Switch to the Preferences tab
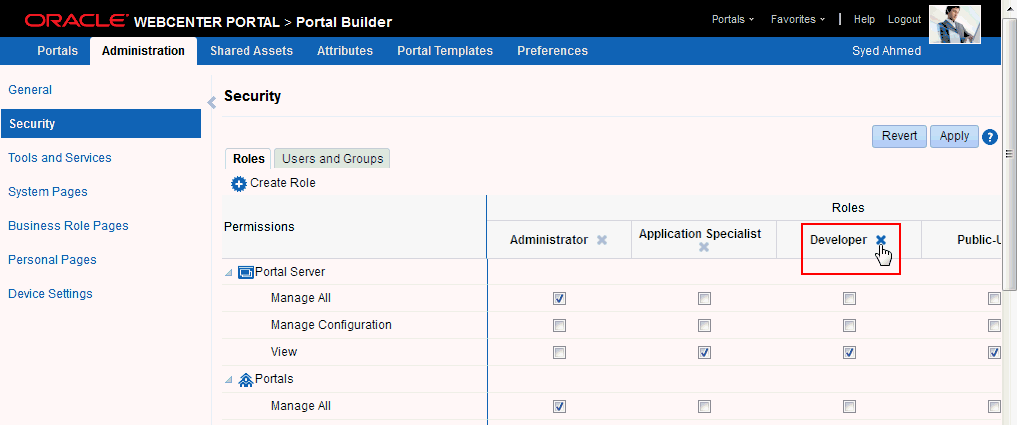Screen dimensions: 1017x425 (x=553, y=51)
